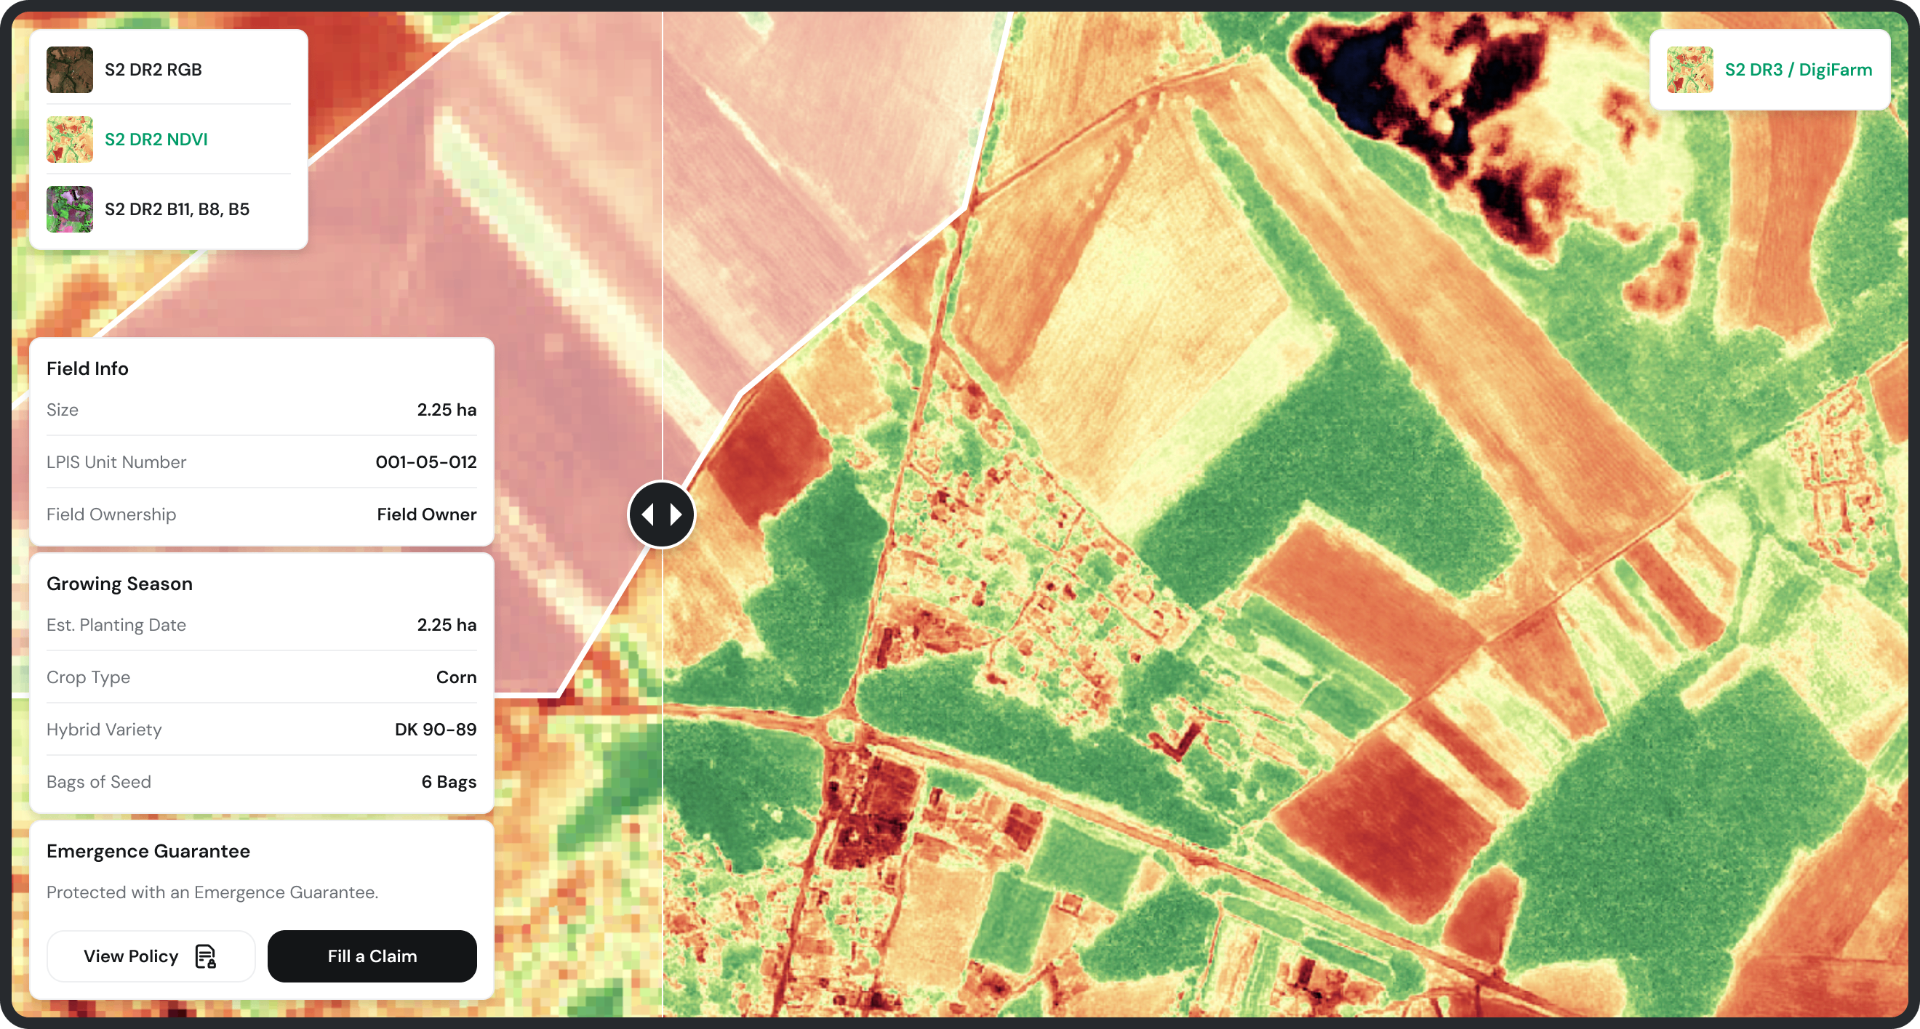Select the S2 DR2 RGB layer option

169,70
